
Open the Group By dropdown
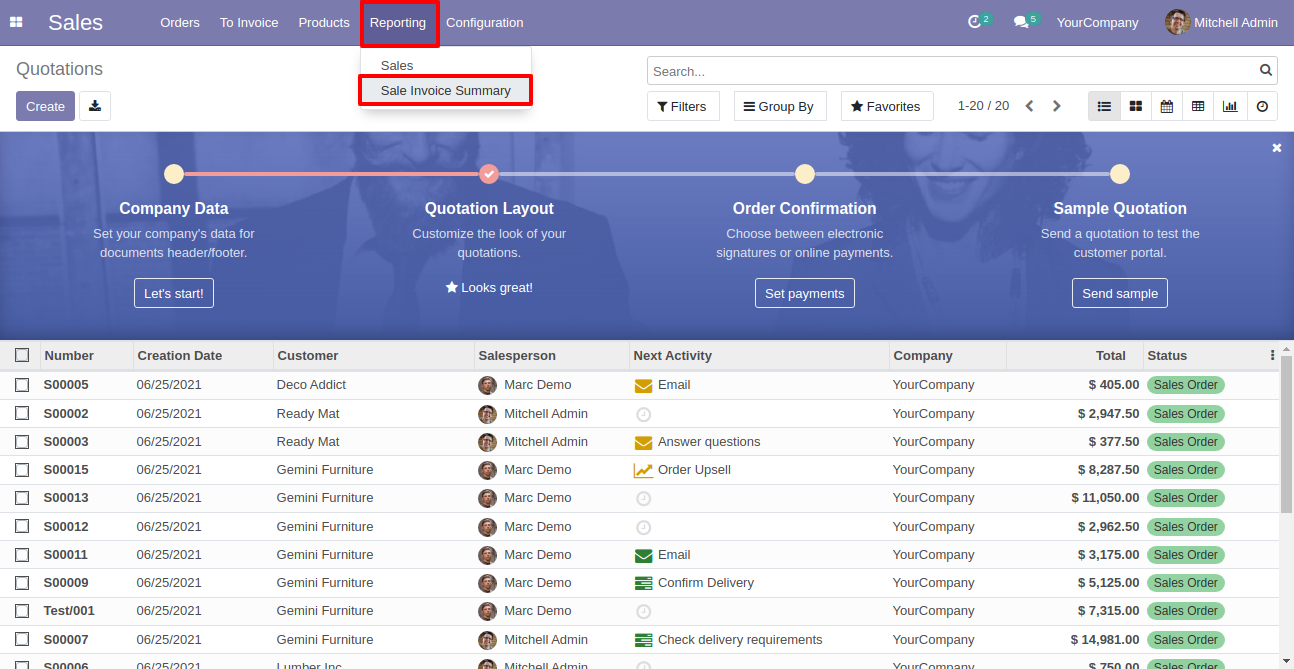[780, 106]
